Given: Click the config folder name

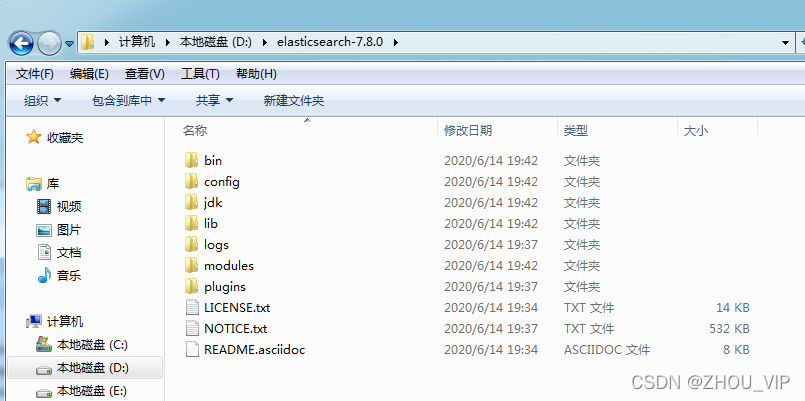Looking at the screenshot, I should click(x=222, y=182).
